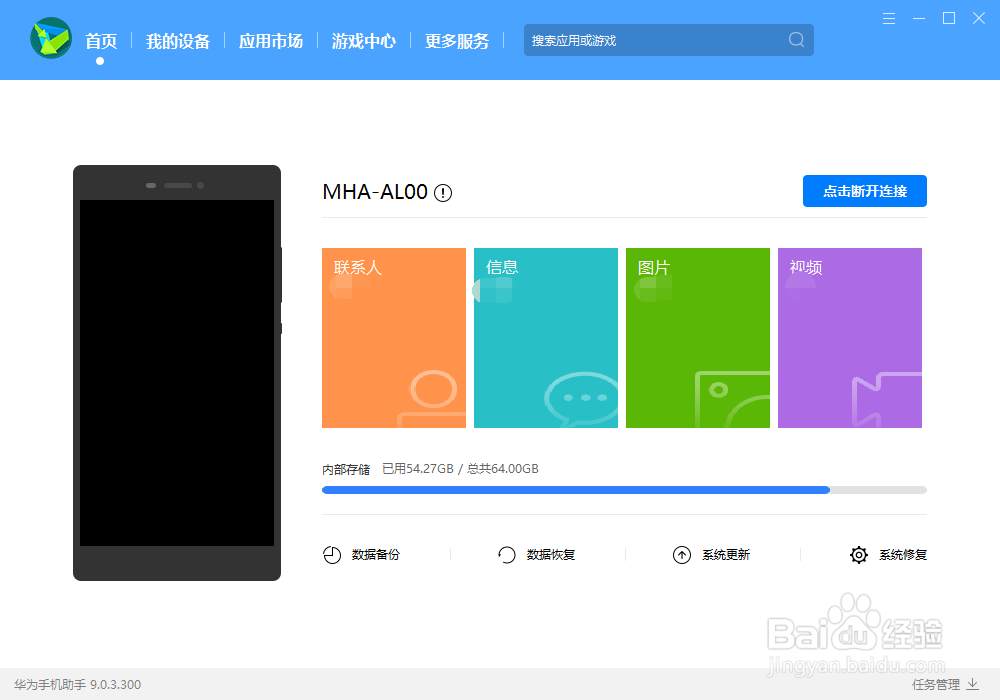This screenshot has height=700, width=1000.
Task: Select the 数据恢复 restore icon
Action: coord(506,554)
